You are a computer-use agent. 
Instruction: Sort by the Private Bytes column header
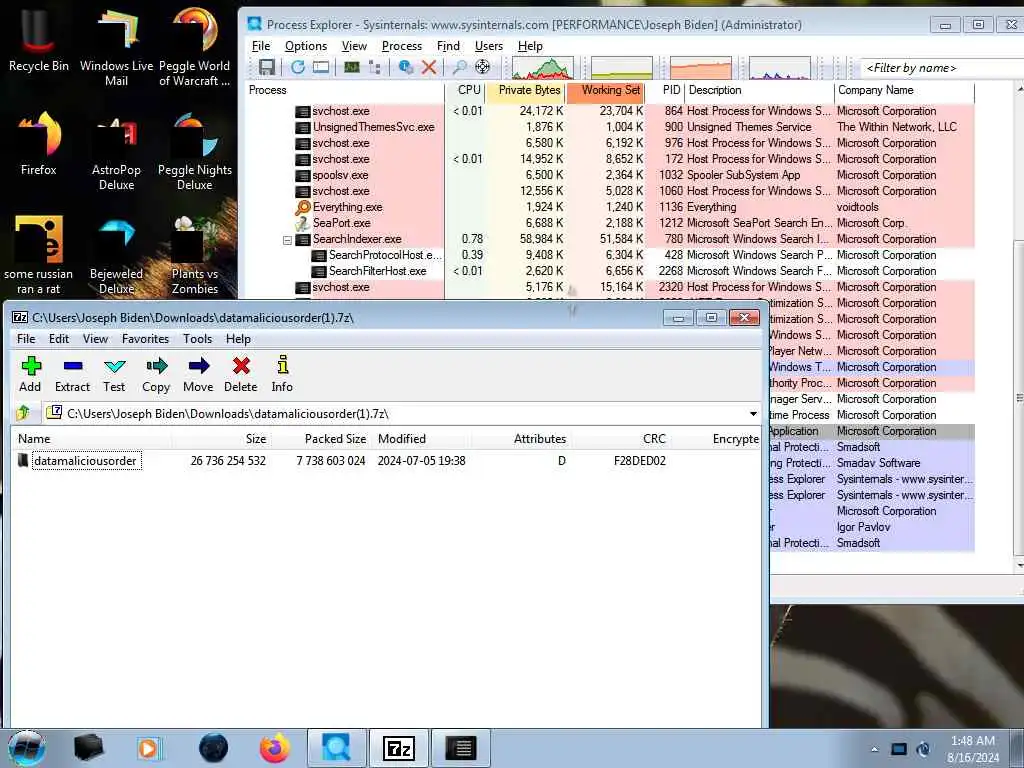(526, 91)
